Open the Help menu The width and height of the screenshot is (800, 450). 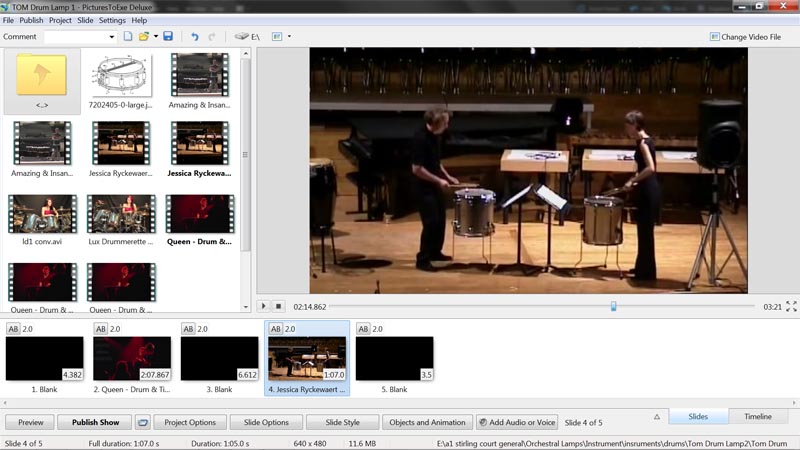coord(139,20)
